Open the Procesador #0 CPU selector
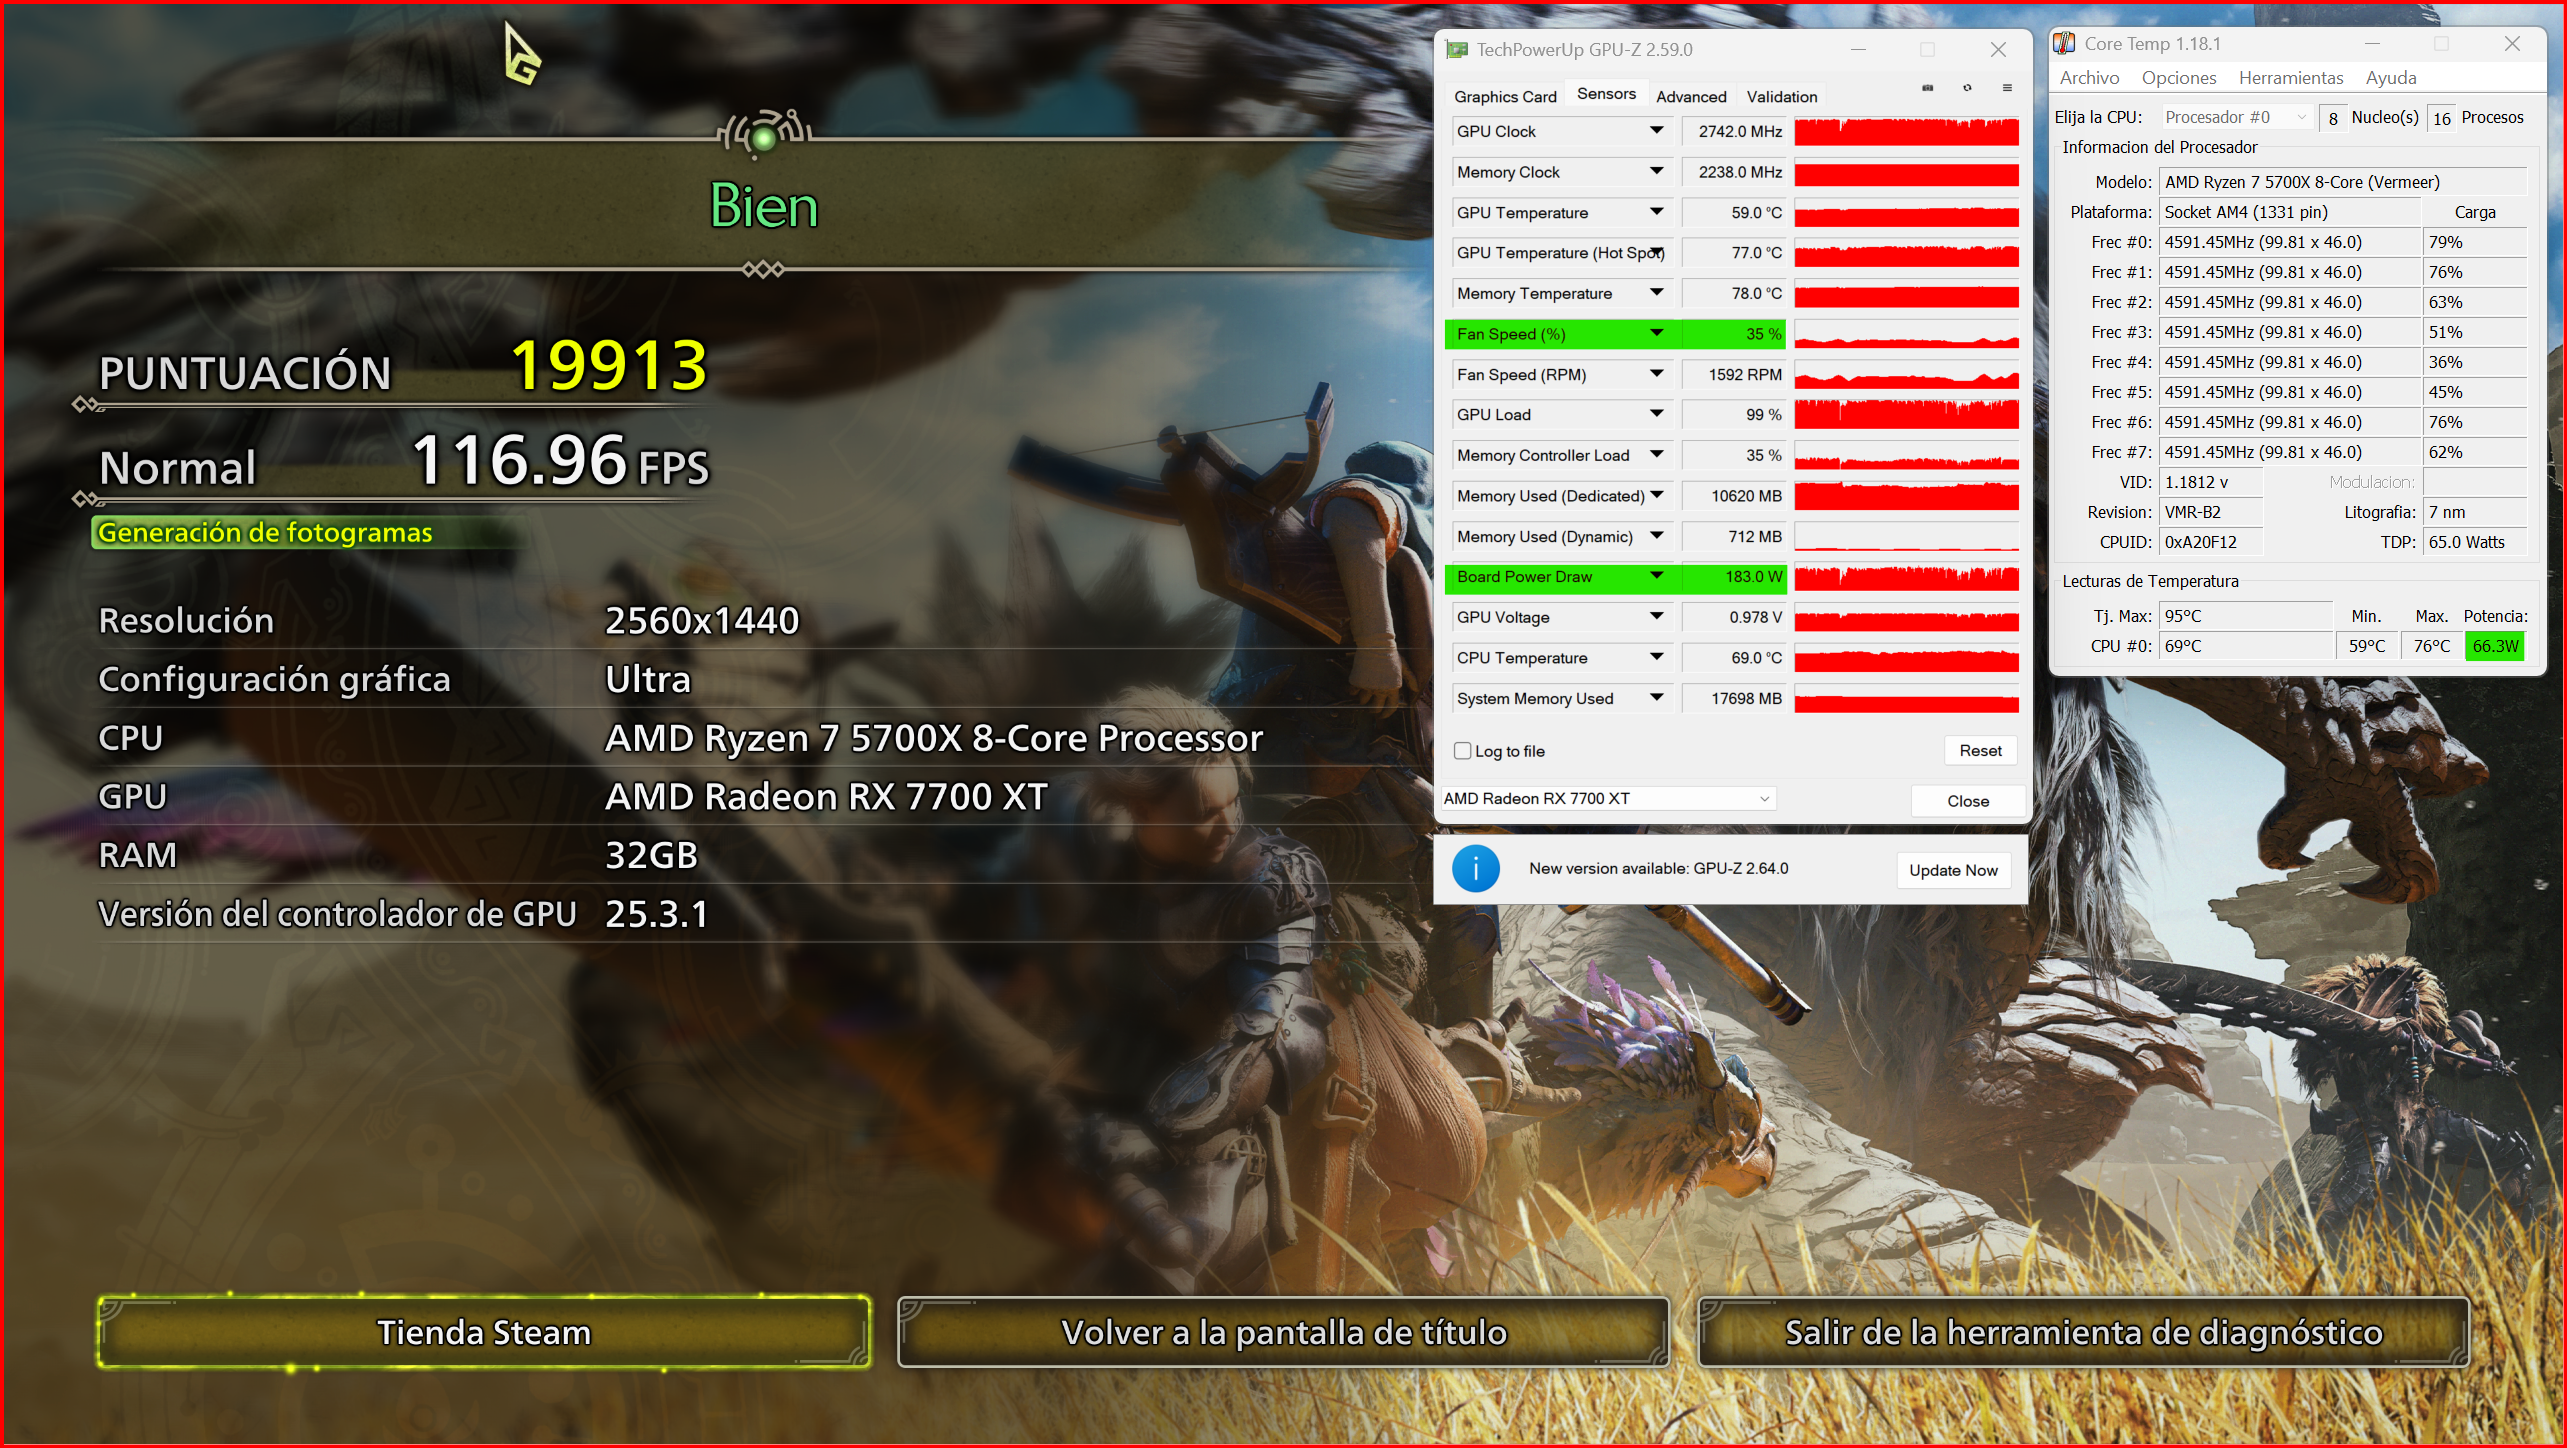Image resolution: width=2567 pixels, height=1448 pixels. click(2236, 117)
